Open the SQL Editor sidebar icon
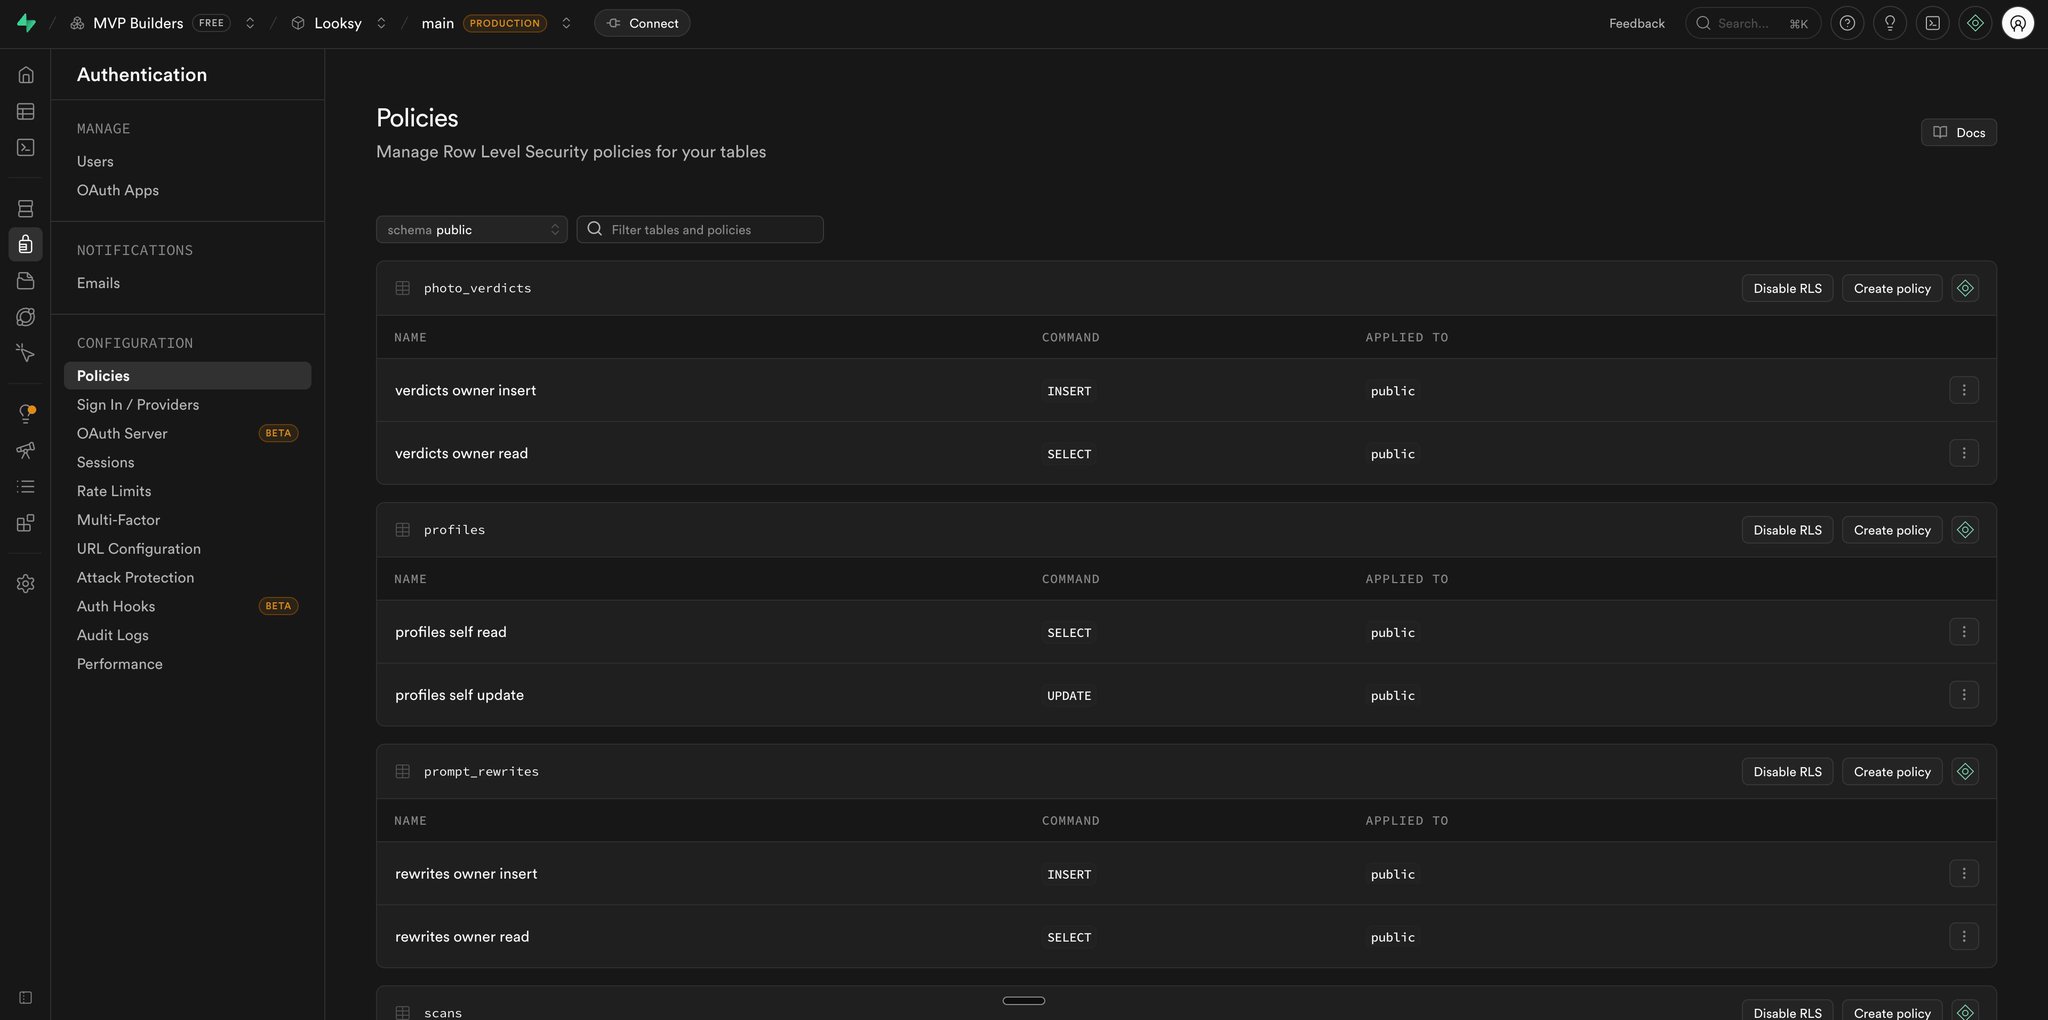The width and height of the screenshot is (2048, 1020). (x=26, y=147)
